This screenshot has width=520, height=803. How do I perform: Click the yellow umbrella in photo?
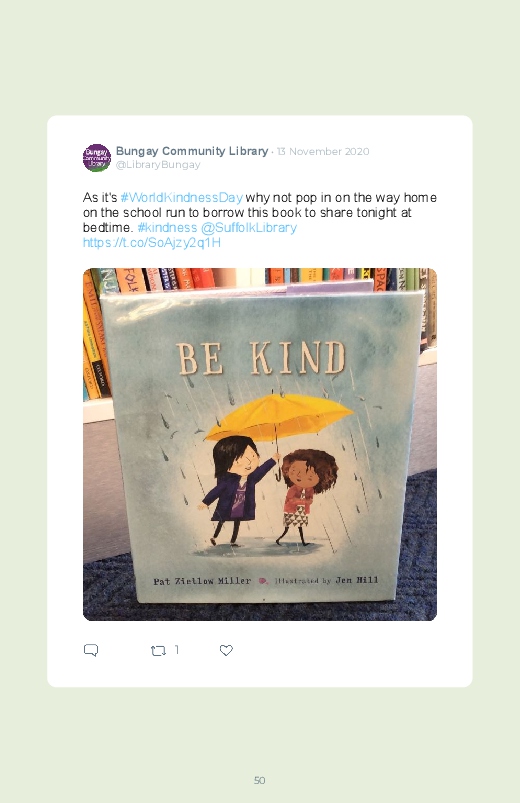(278, 417)
